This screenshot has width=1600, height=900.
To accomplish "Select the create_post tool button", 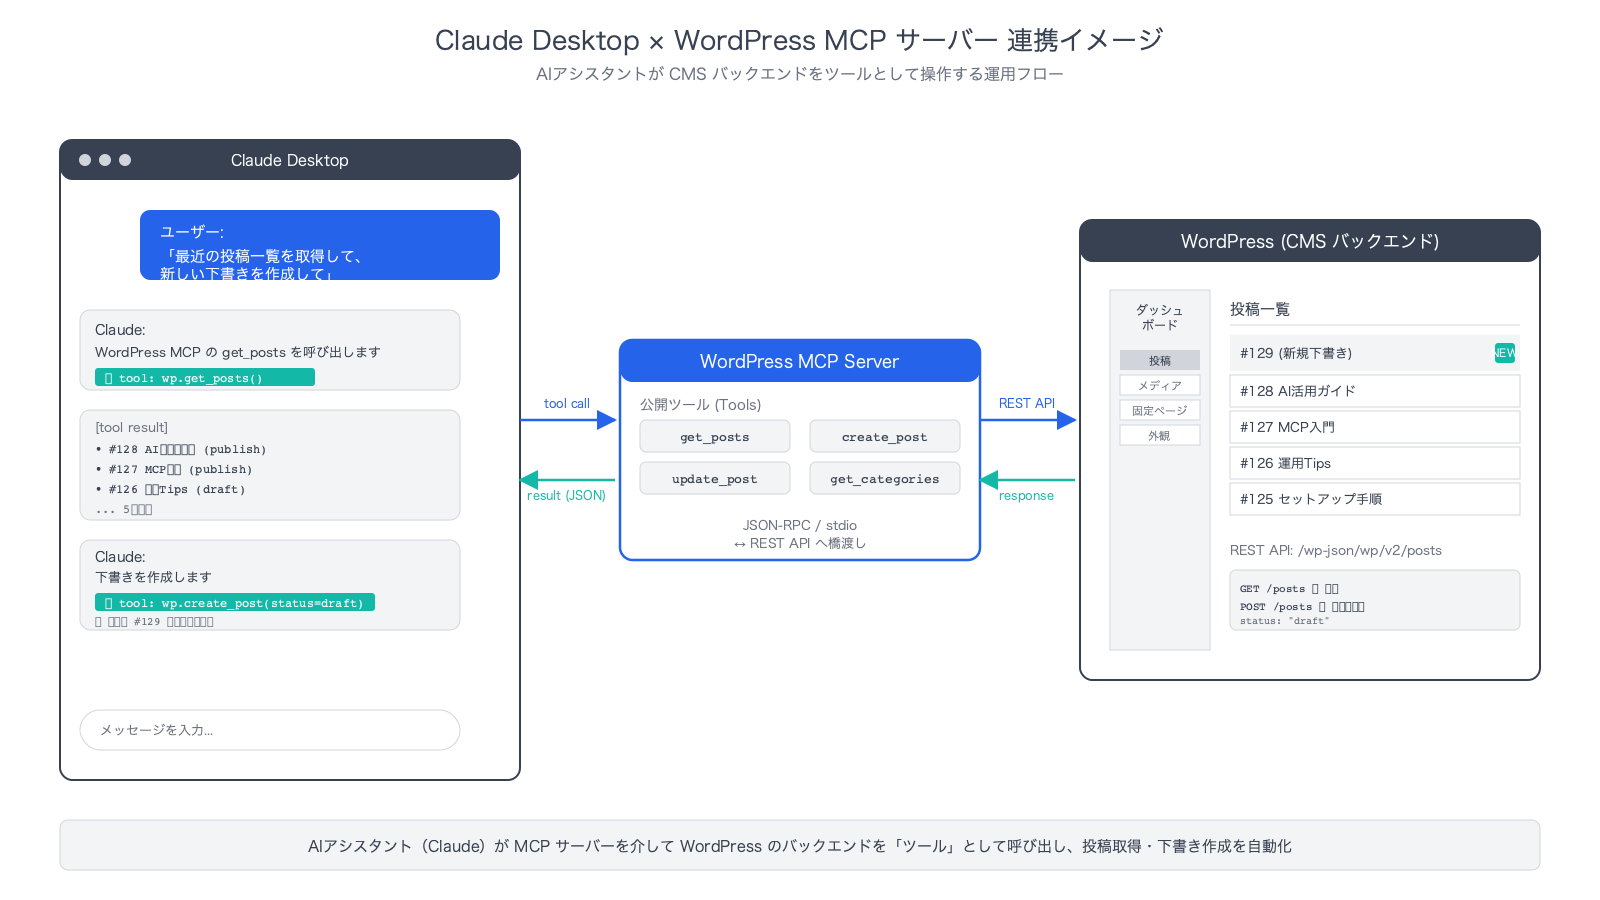I will point(885,437).
